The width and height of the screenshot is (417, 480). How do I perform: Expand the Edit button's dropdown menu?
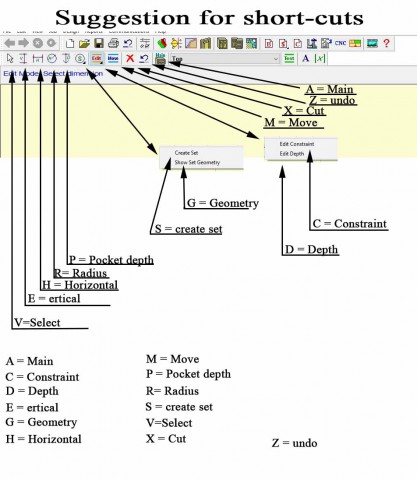101,63
